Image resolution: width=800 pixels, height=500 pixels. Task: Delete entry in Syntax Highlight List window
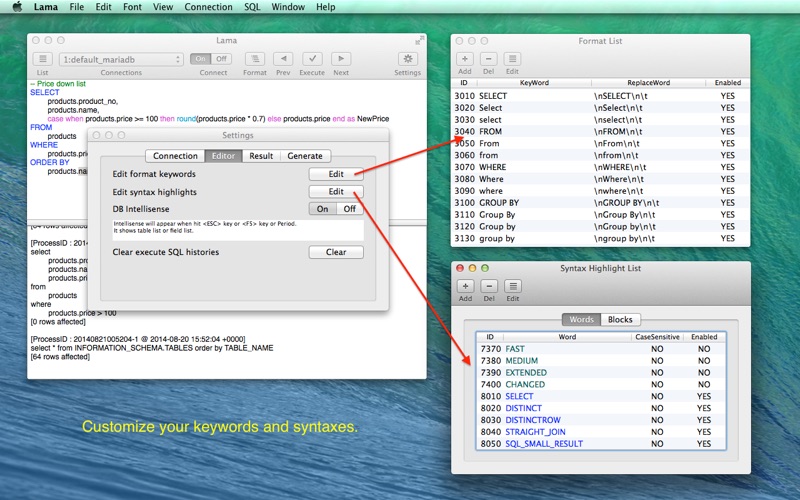489,286
